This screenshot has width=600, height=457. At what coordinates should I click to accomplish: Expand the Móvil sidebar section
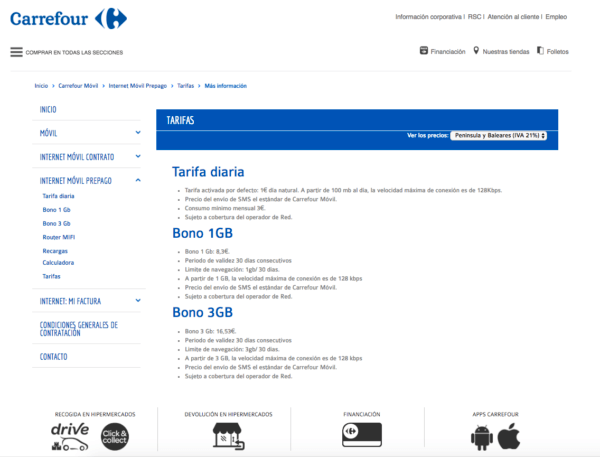click(138, 132)
